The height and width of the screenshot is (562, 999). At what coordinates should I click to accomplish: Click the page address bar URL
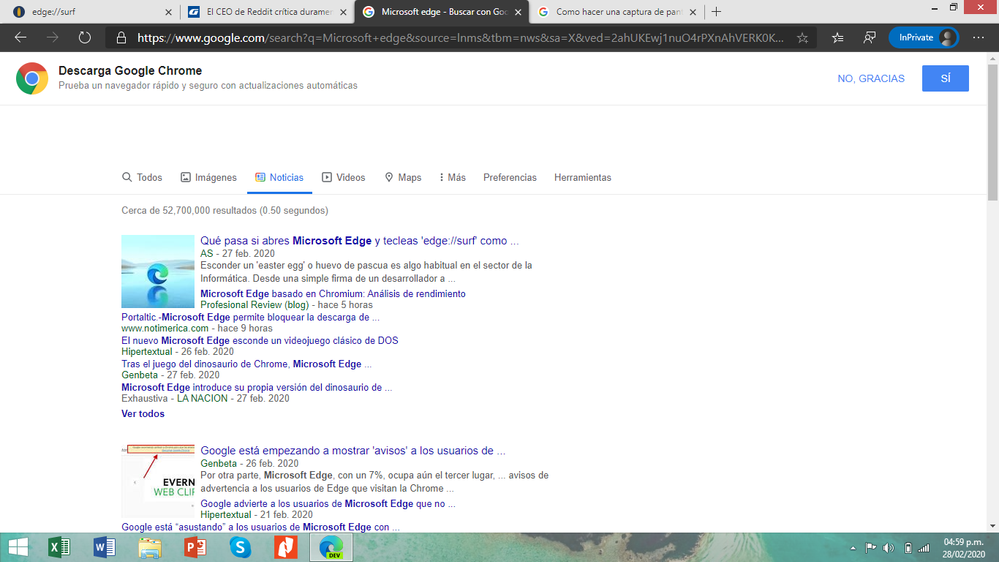pos(460,38)
